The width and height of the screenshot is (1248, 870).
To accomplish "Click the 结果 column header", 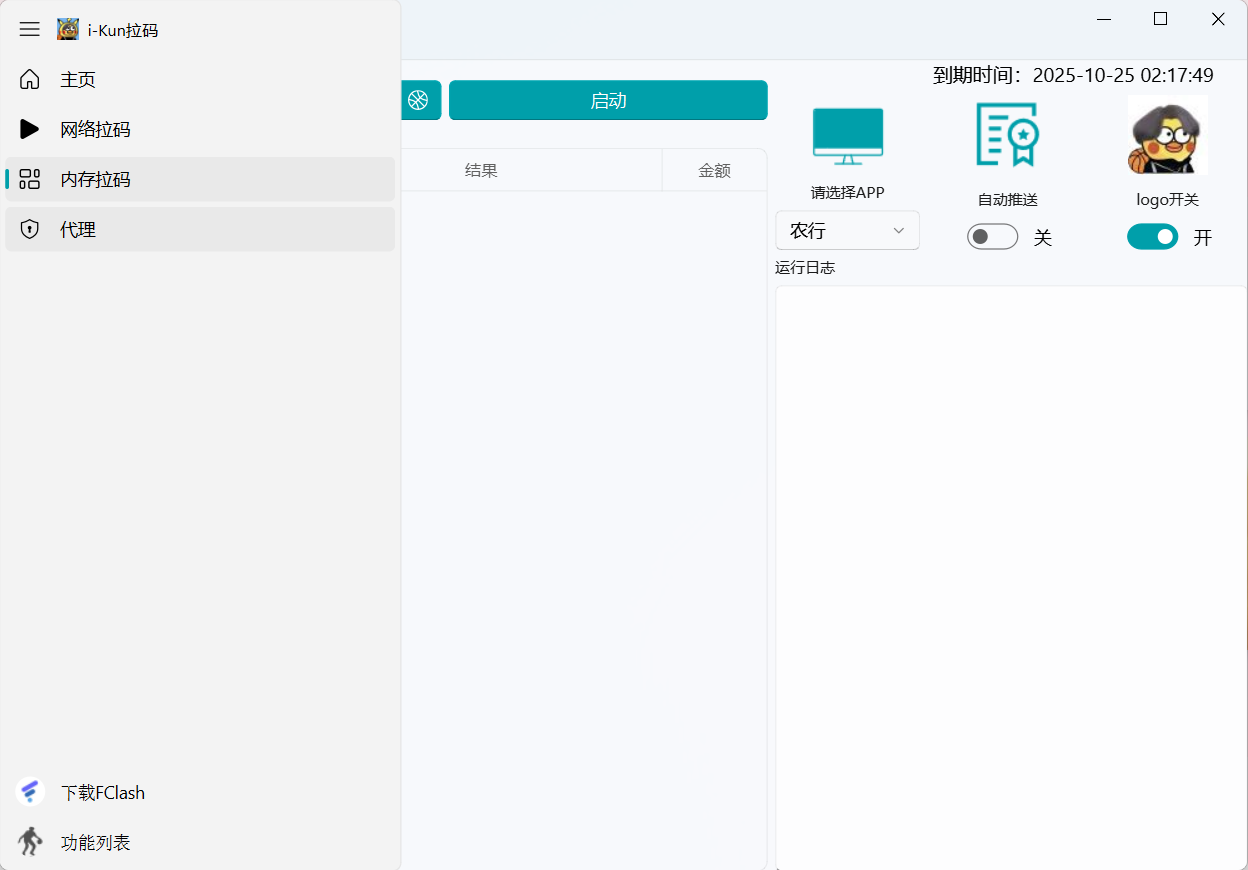I will (481, 171).
